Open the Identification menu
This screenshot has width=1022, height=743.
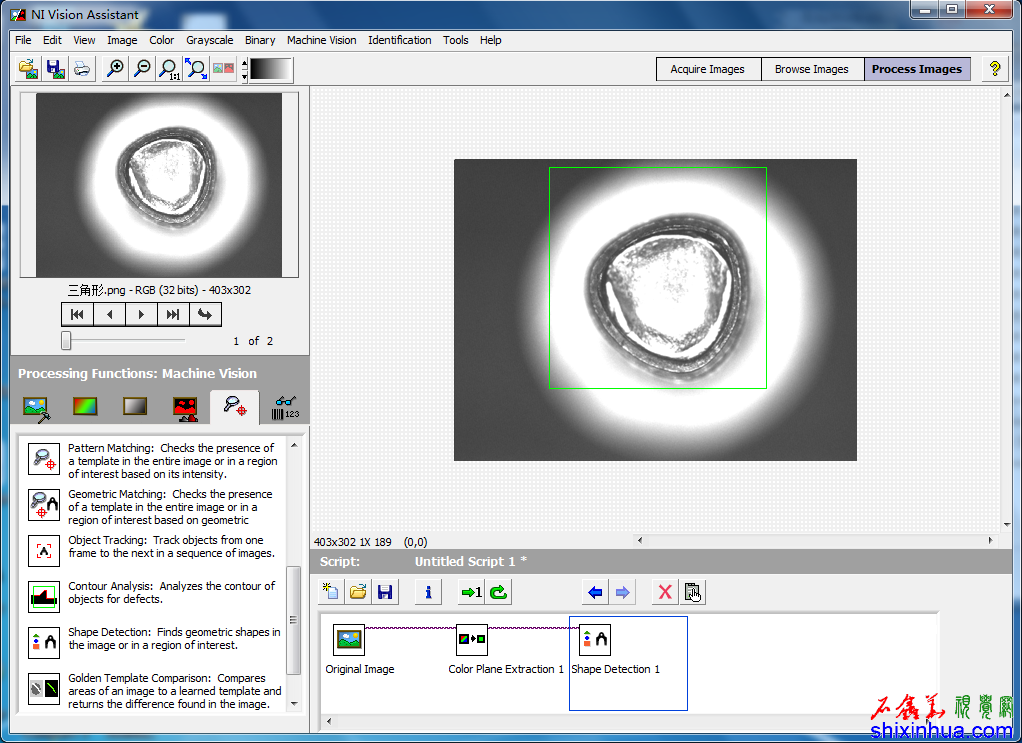click(400, 40)
